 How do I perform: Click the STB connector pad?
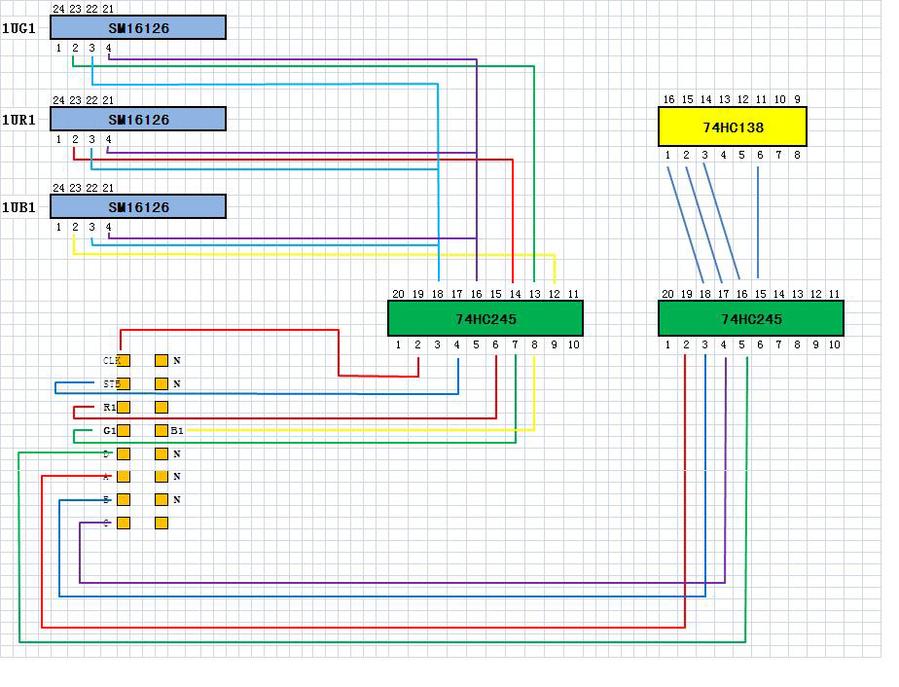coord(124,384)
